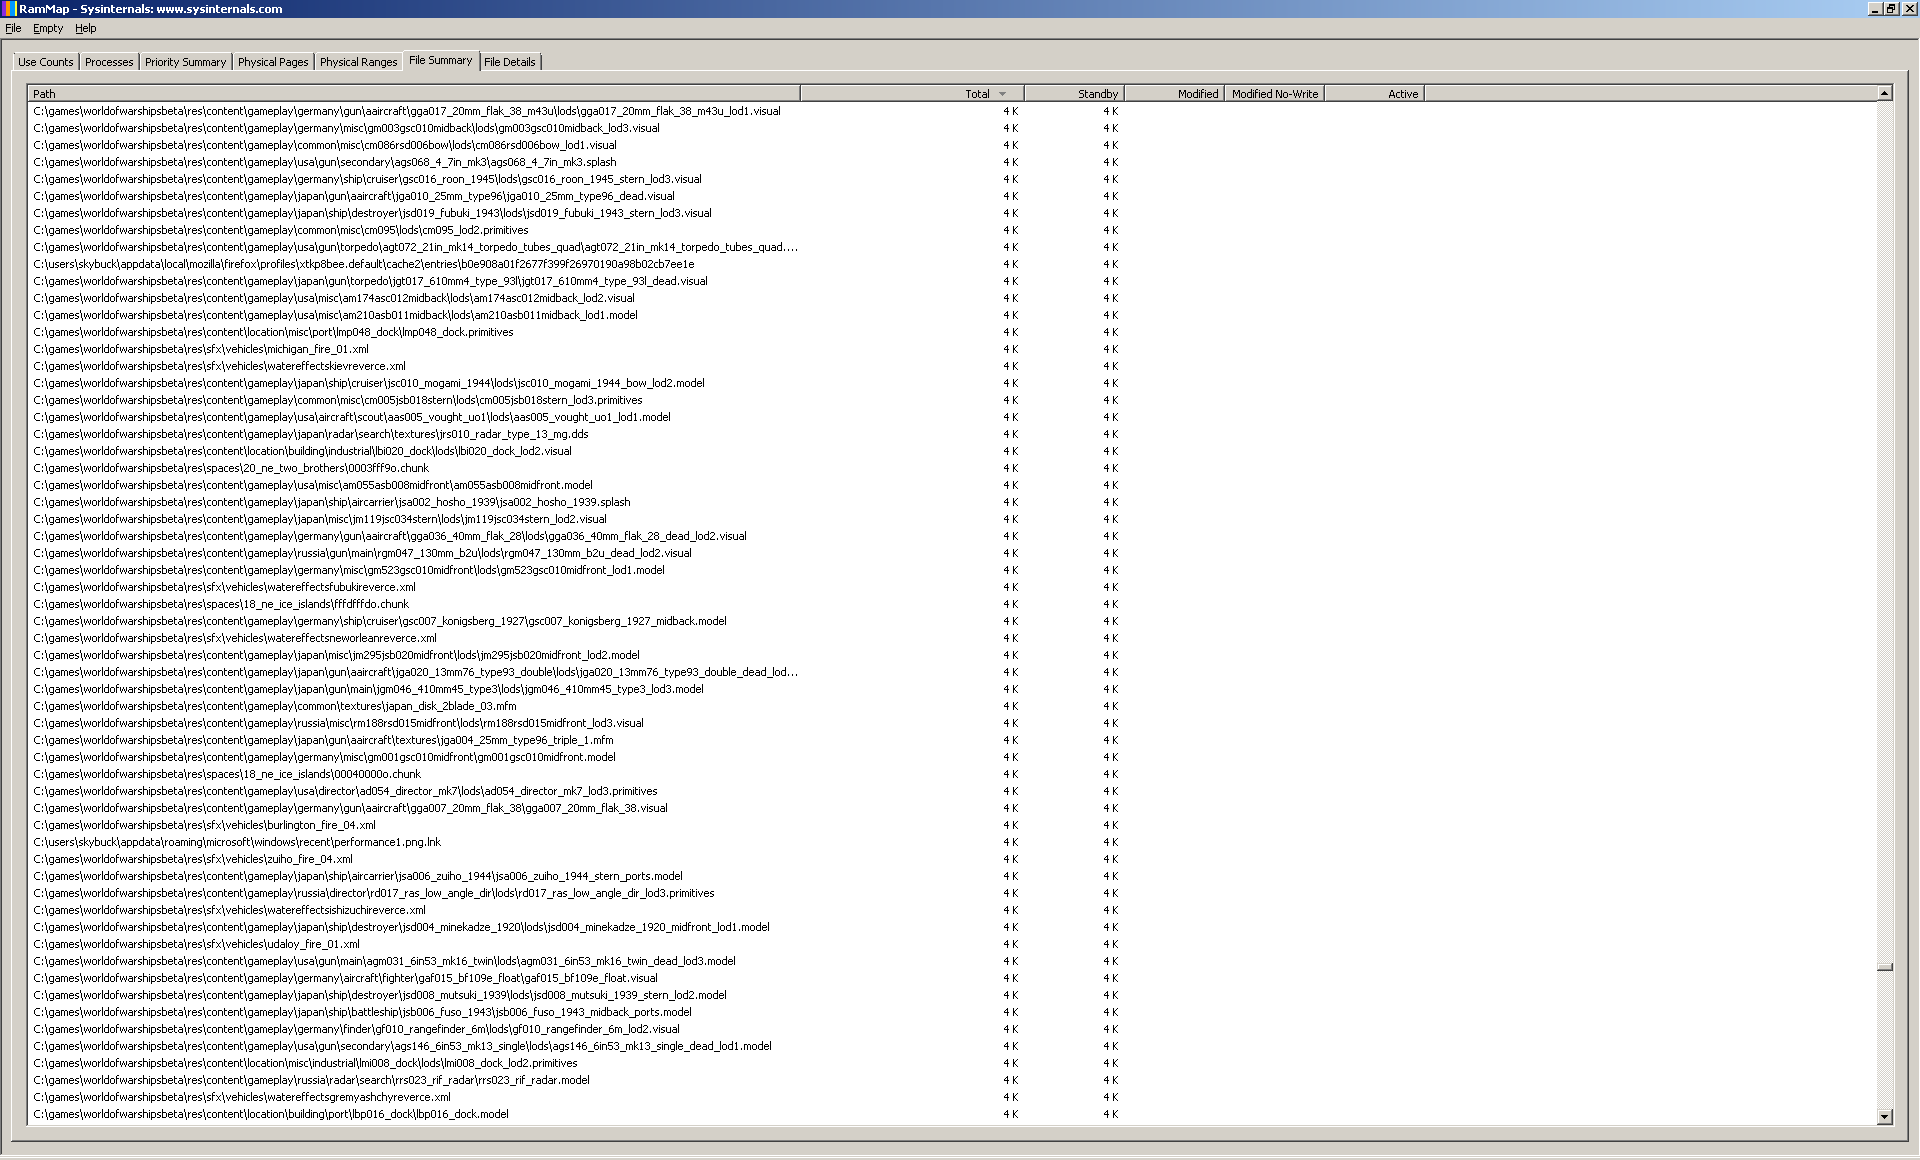
Task: Select the michigan_fire_01.xml file row
Action: (x=201, y=349)
